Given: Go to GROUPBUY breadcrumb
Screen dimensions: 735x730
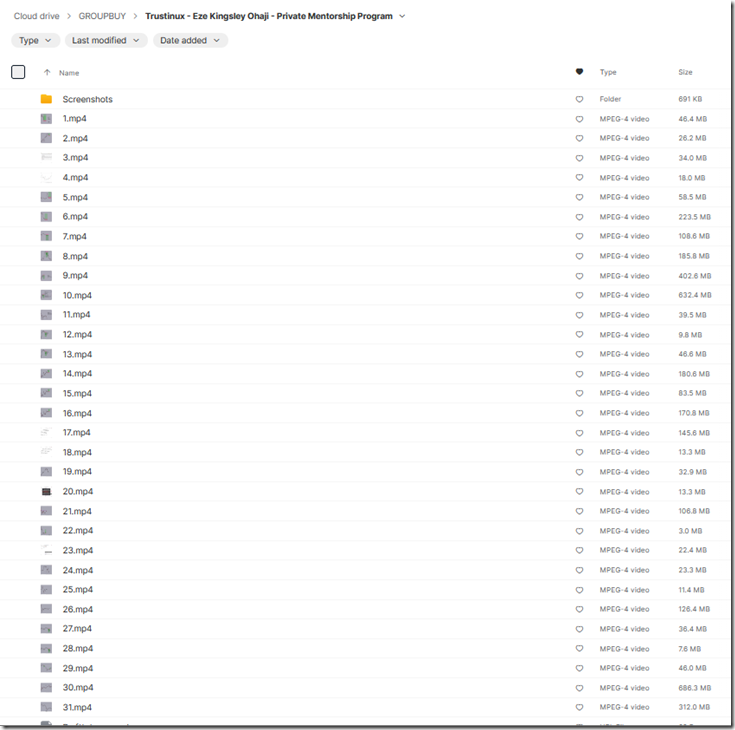Looking at the screenshot, I should coord(102,16).
